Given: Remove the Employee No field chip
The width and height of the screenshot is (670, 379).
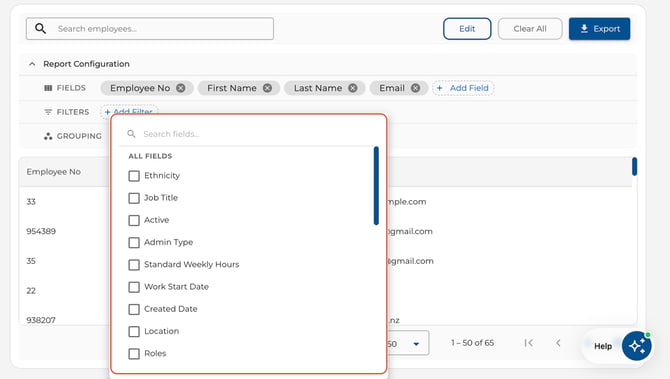Looking at the screenshot, I should (181, 88).
